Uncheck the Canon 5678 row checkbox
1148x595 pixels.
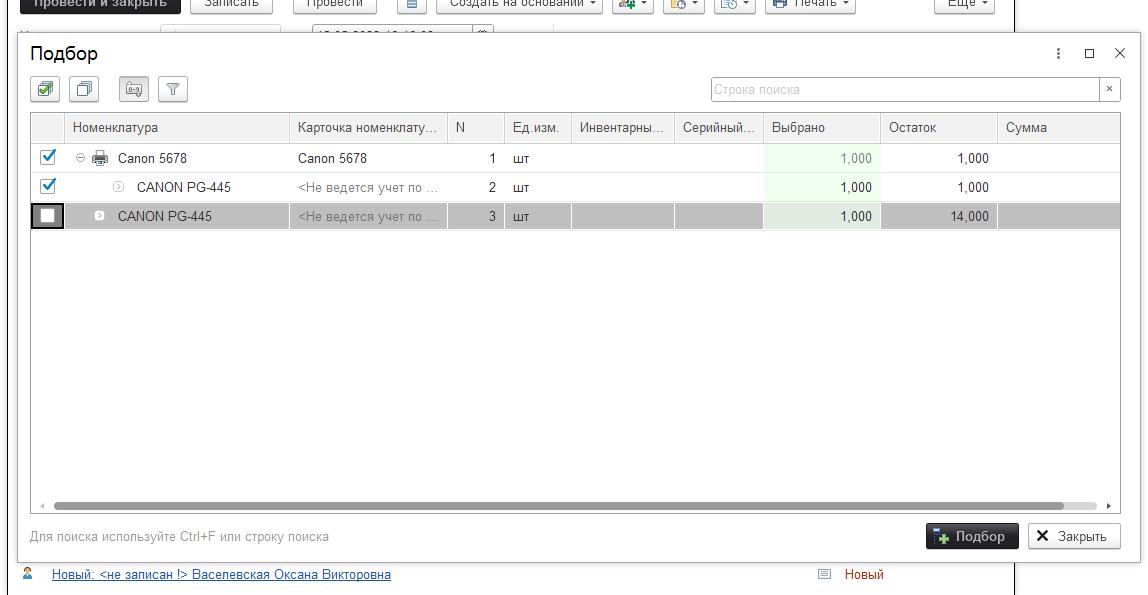47,157
